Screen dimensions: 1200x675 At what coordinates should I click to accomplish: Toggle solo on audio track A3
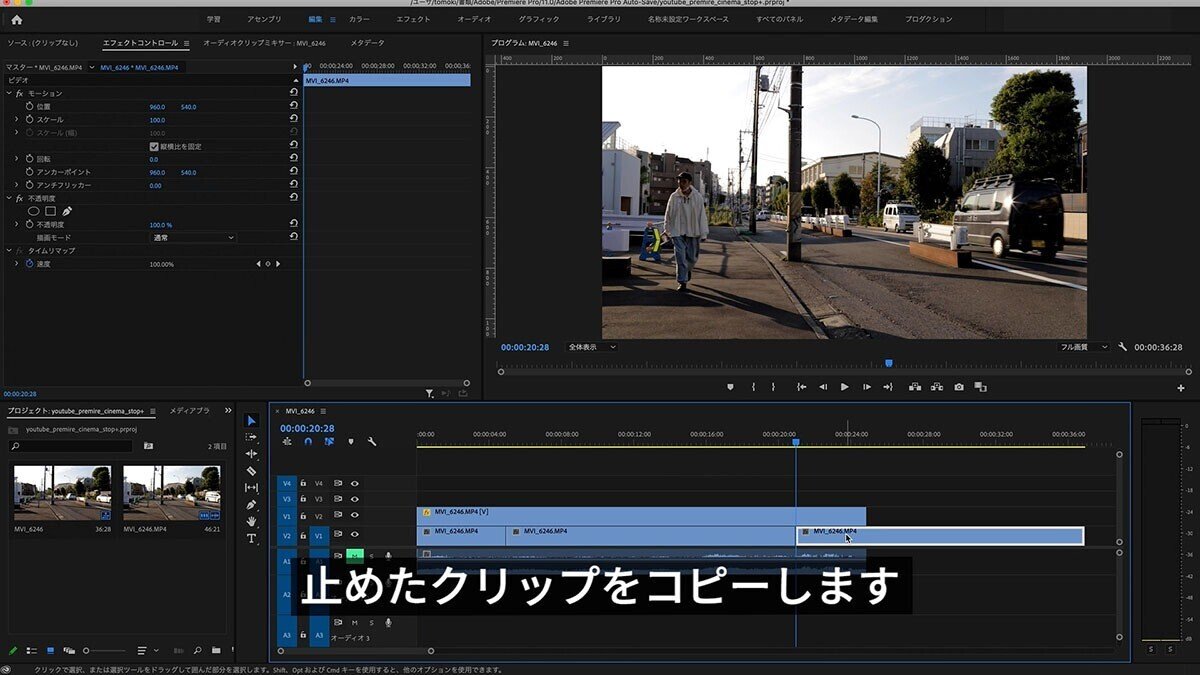coord(371,622)
